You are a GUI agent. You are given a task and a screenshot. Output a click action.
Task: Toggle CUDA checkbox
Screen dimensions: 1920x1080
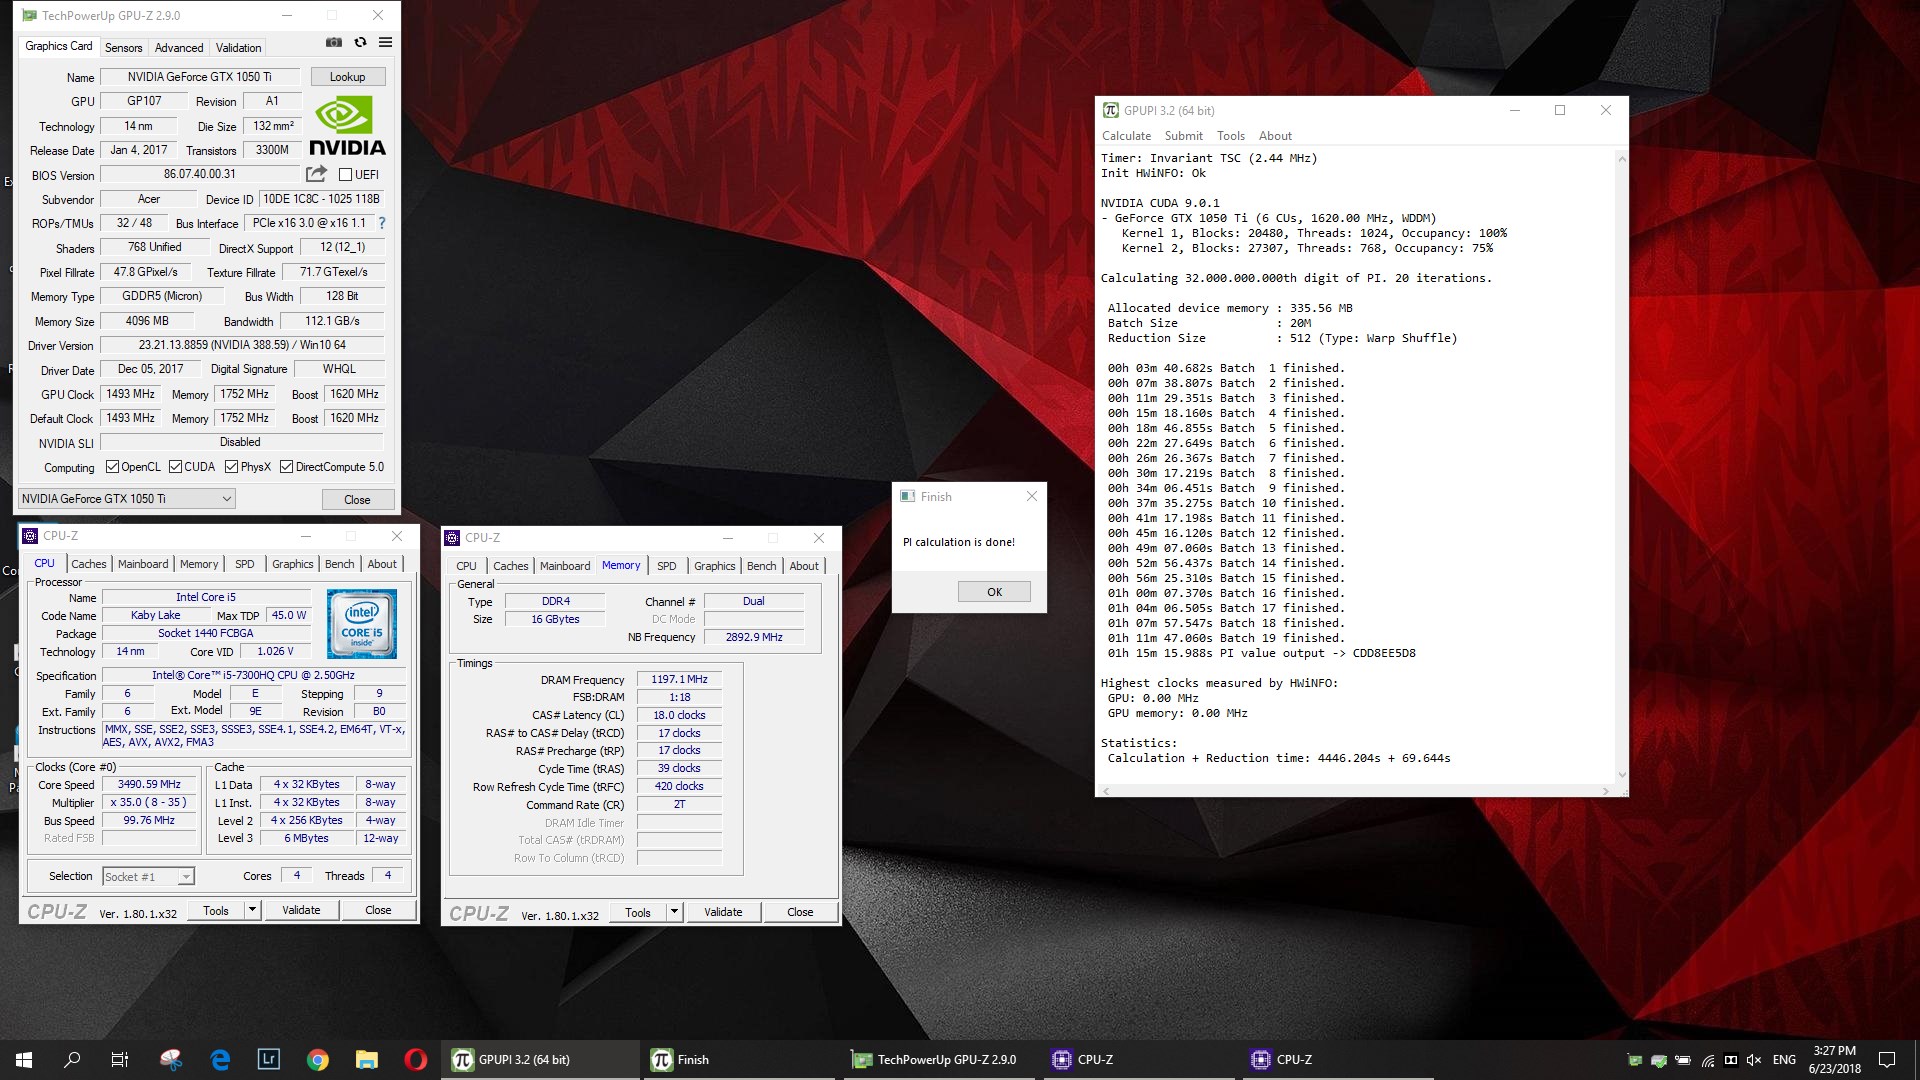coord(175,467)
